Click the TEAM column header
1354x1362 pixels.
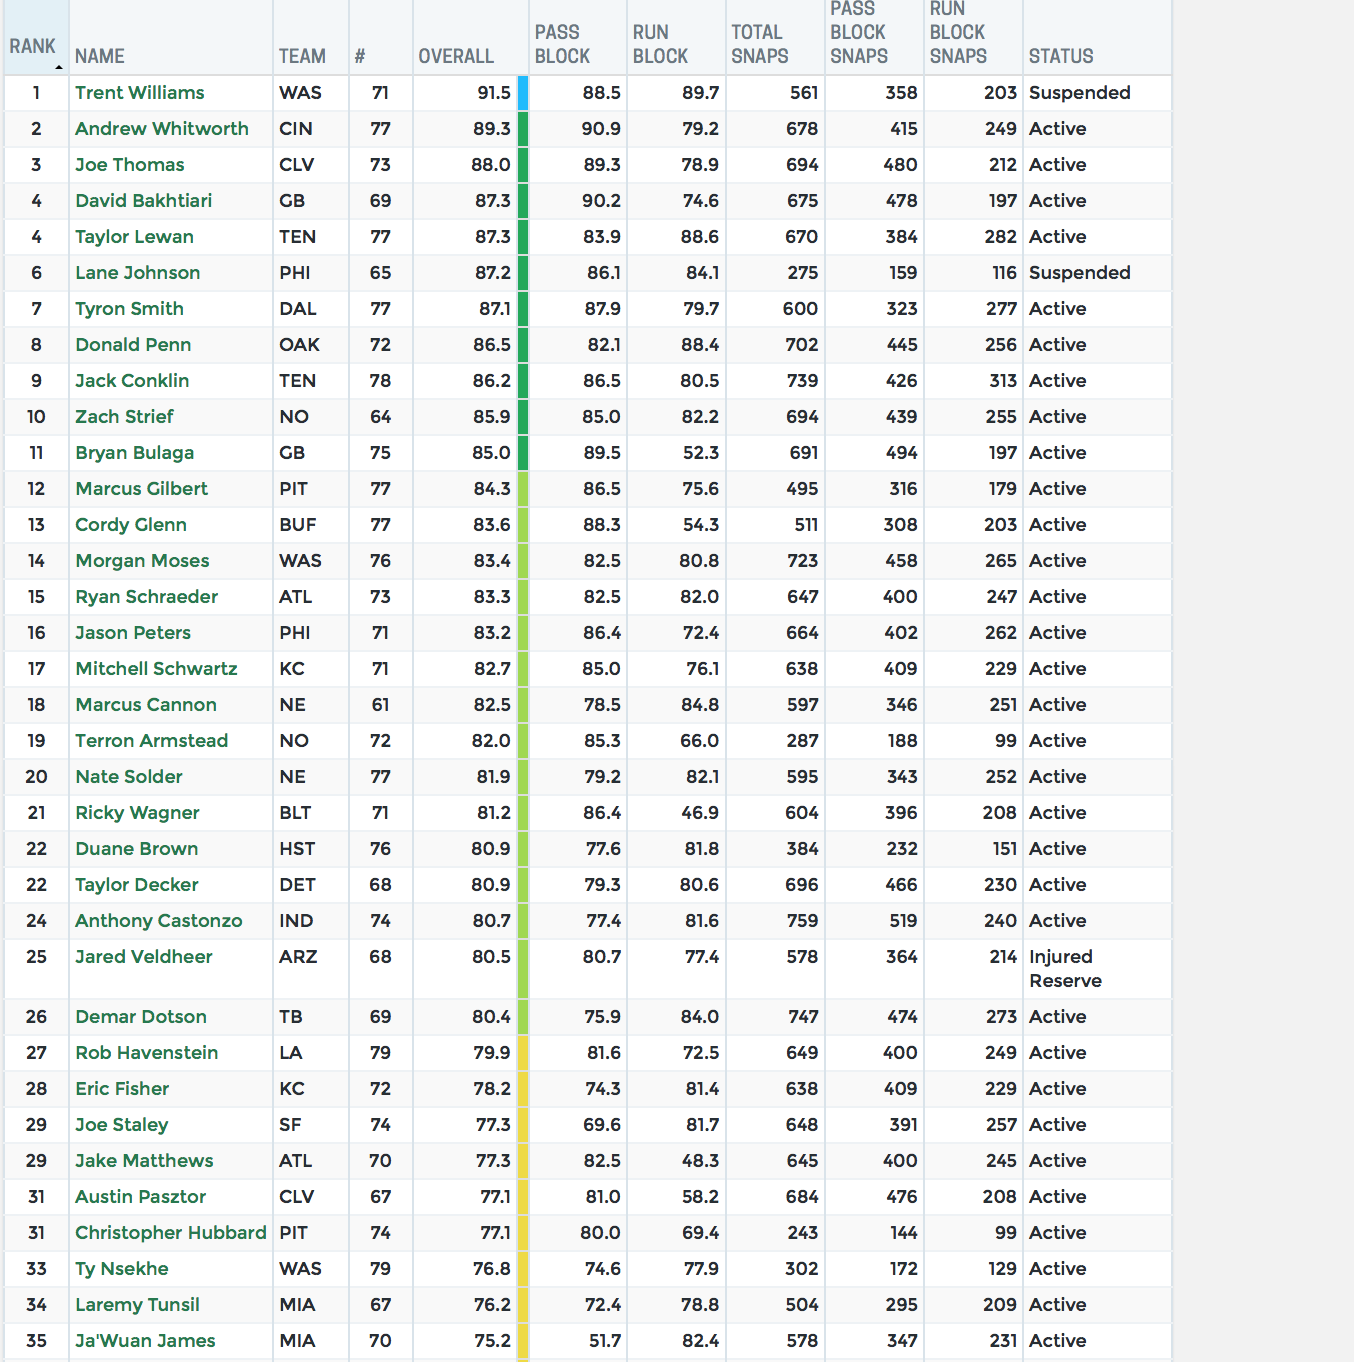coord(302,57)
